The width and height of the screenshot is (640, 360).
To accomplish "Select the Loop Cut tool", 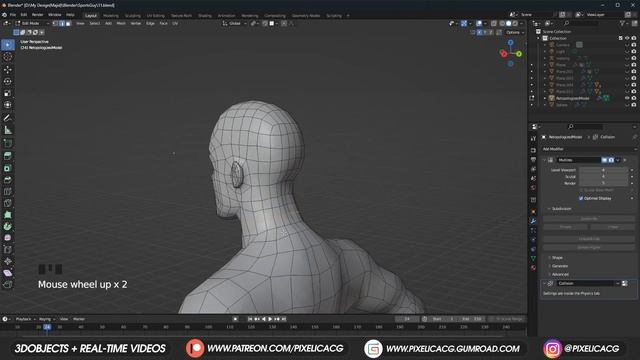I will tap(8, 191).
